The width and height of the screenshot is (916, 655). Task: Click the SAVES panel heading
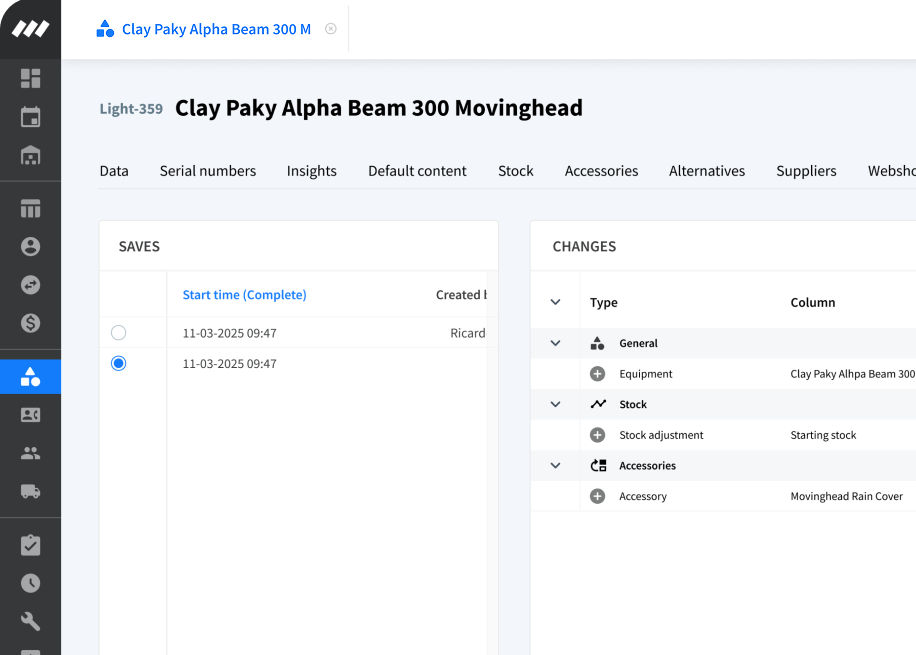click(x=139, y=247)
